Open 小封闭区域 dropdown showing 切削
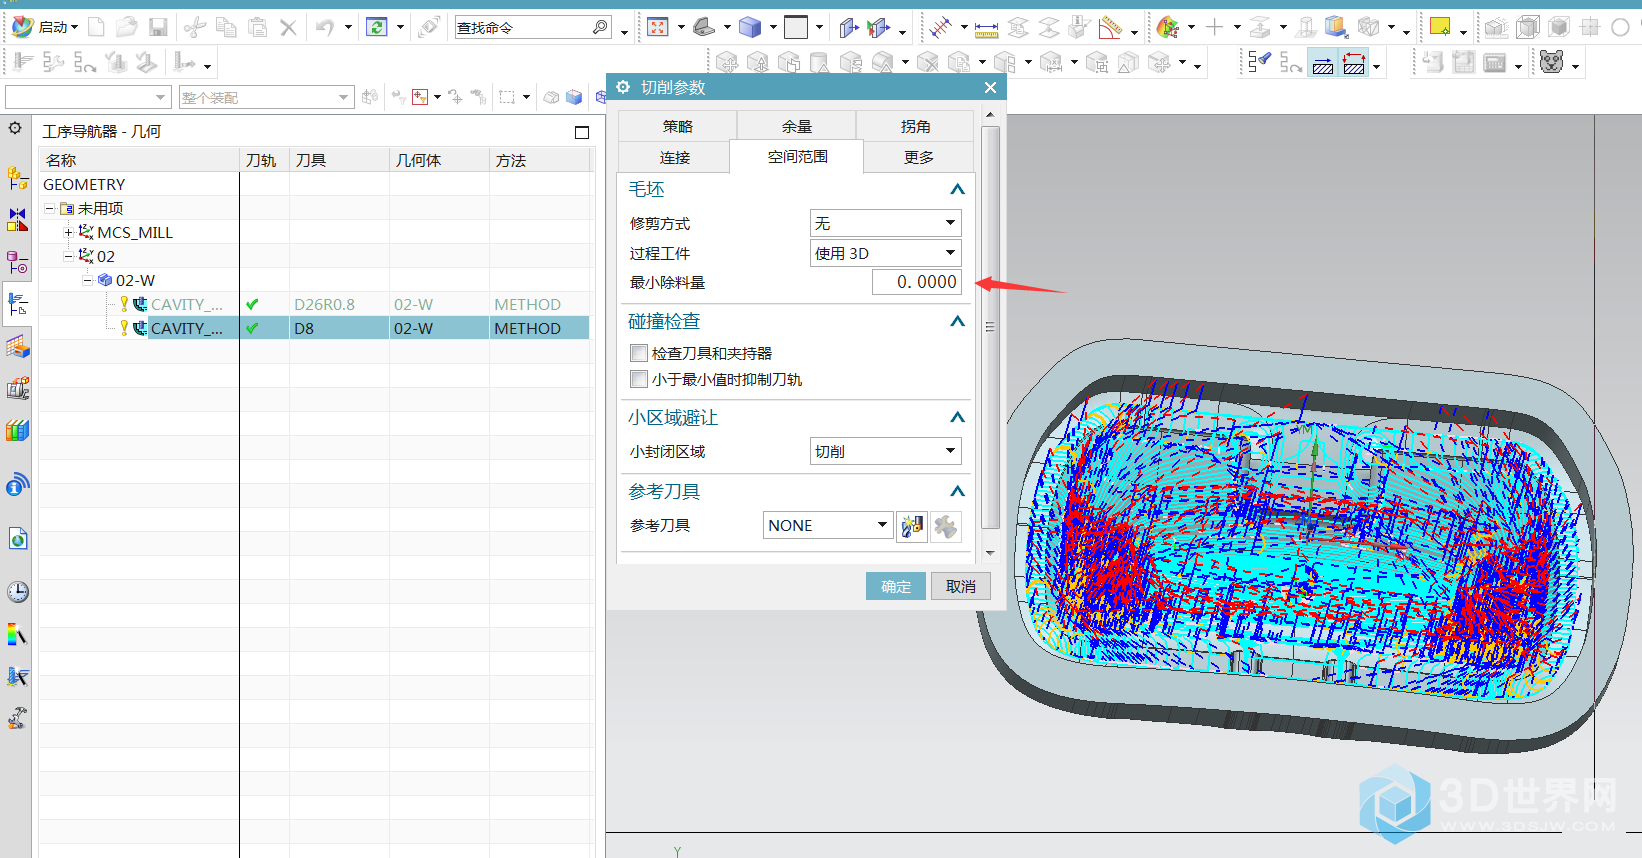 pos(885,451)
